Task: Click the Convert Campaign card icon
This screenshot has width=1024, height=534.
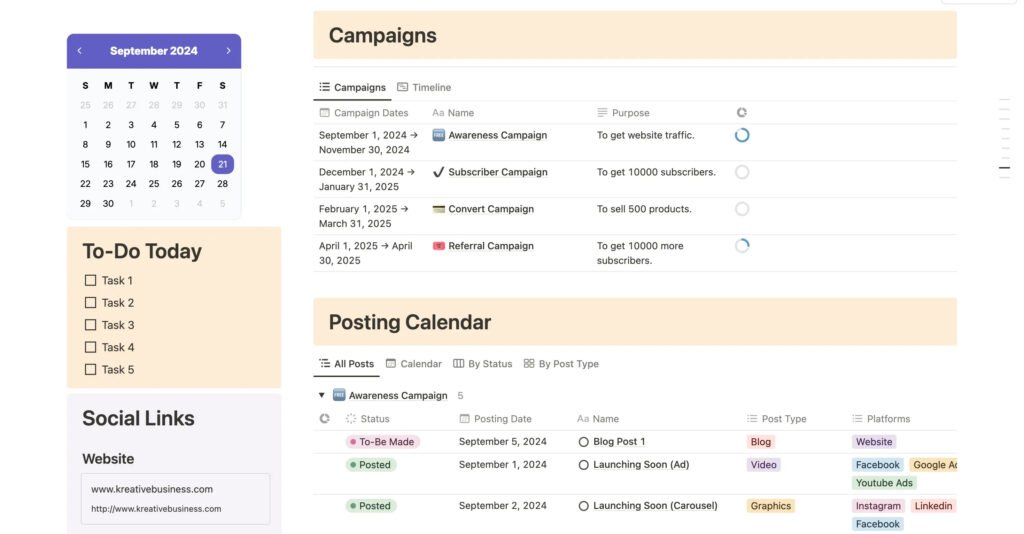Action: [438, 209]
